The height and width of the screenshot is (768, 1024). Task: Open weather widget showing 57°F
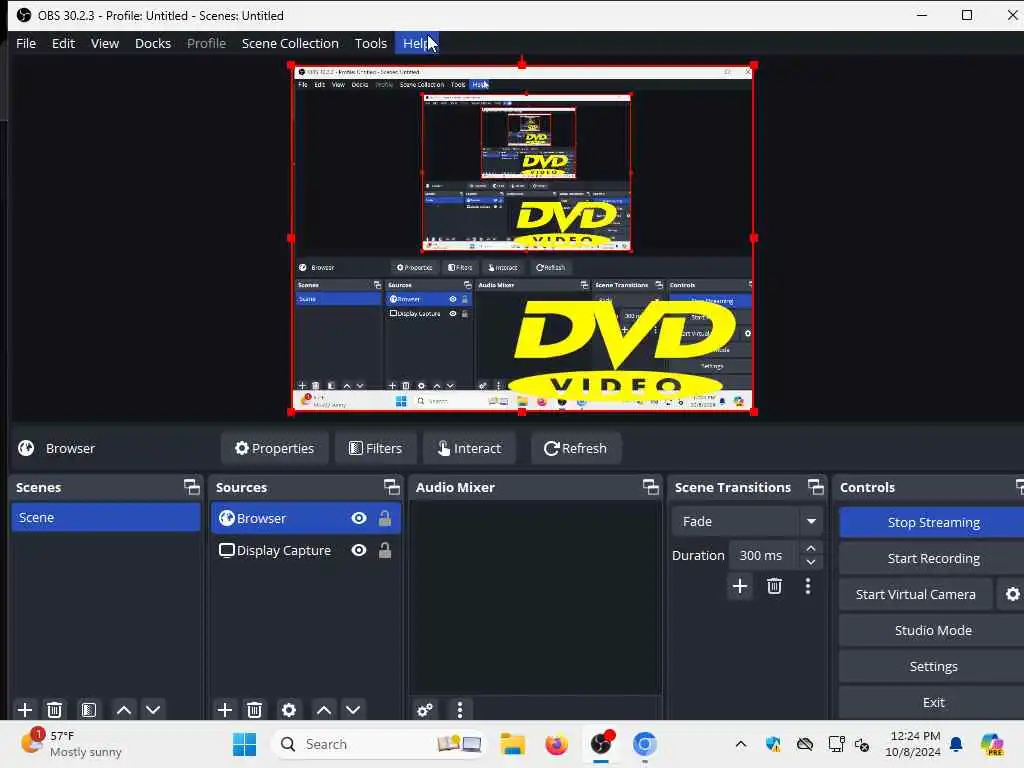(71, 744)
